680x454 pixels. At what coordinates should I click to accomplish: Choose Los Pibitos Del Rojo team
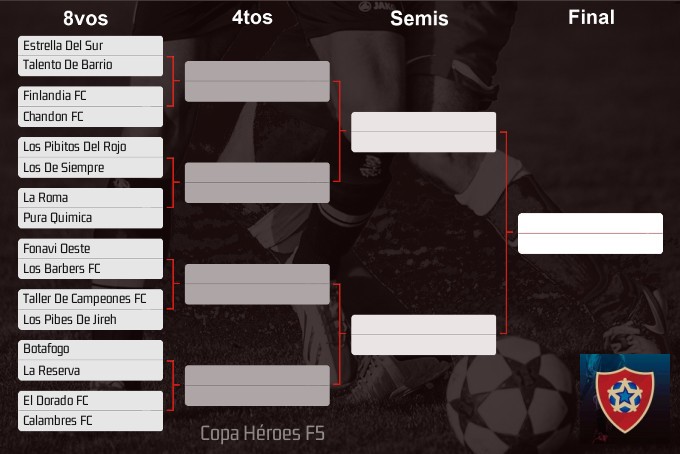click(x=90, y=147)
